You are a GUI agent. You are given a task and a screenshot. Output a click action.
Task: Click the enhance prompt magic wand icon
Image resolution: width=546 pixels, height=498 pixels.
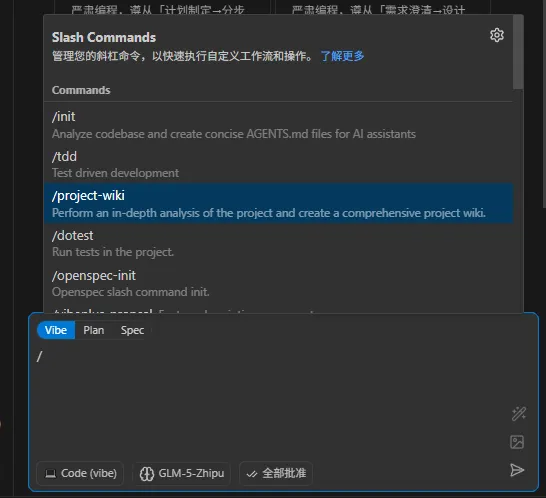coord(518,414)
